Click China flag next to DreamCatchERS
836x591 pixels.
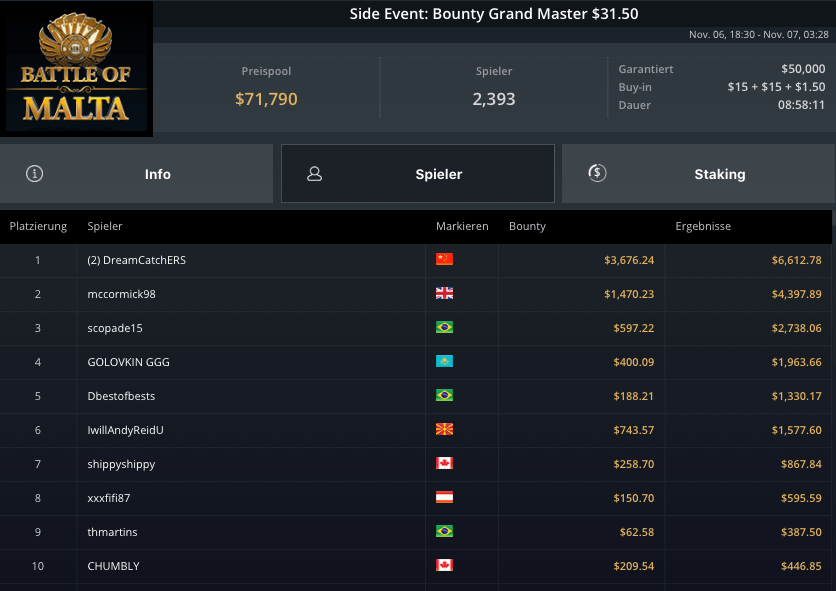444,260
